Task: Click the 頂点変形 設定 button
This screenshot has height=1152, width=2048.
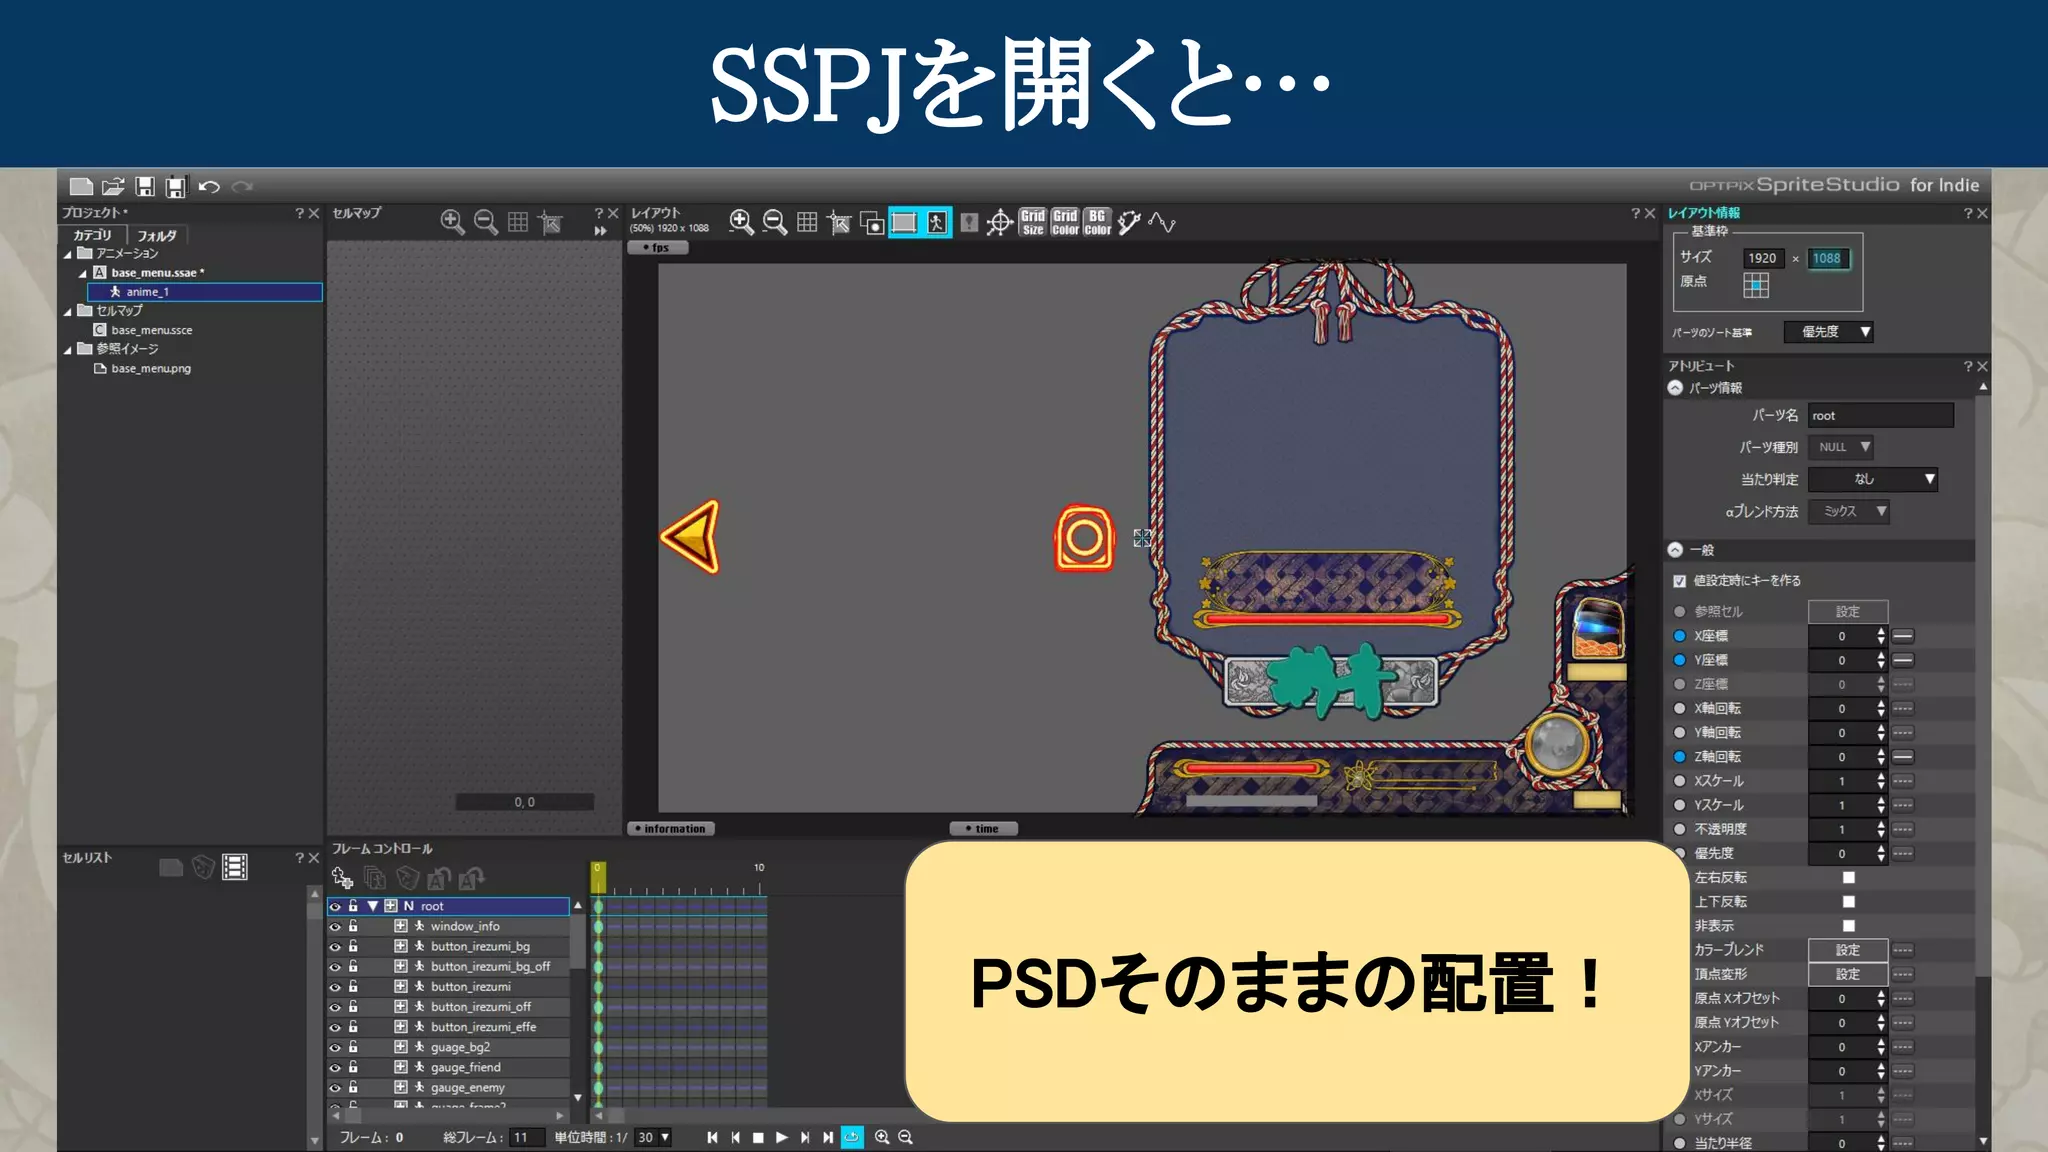Action: 1848,974
